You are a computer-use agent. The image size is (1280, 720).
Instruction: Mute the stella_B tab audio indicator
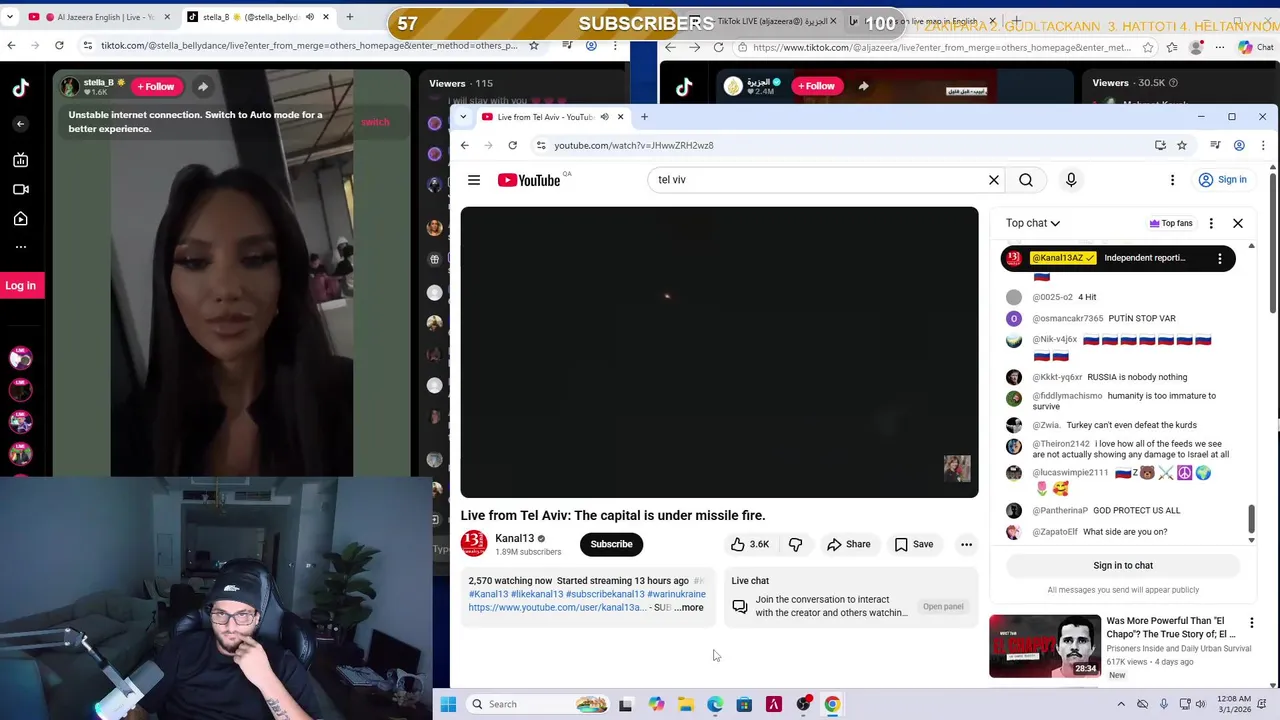click(309, 17)
